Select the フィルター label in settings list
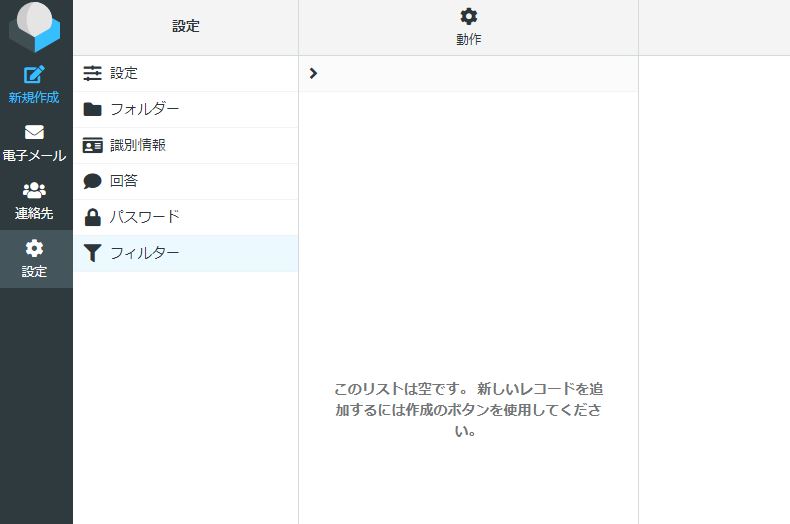The image size is (790, 524). point(145,253)
